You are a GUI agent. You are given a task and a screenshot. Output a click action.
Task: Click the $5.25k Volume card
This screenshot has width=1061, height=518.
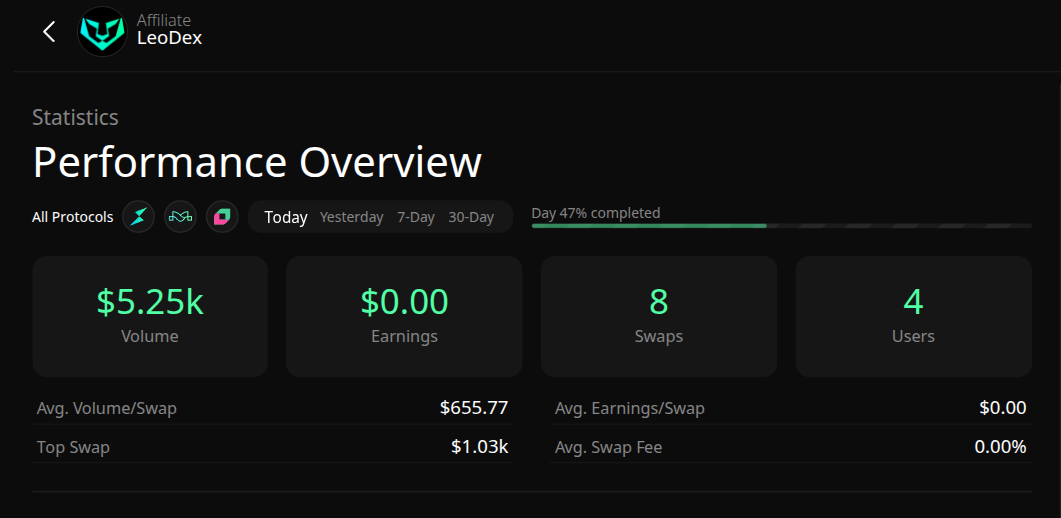pyautogui.click(x=150, y=316)
